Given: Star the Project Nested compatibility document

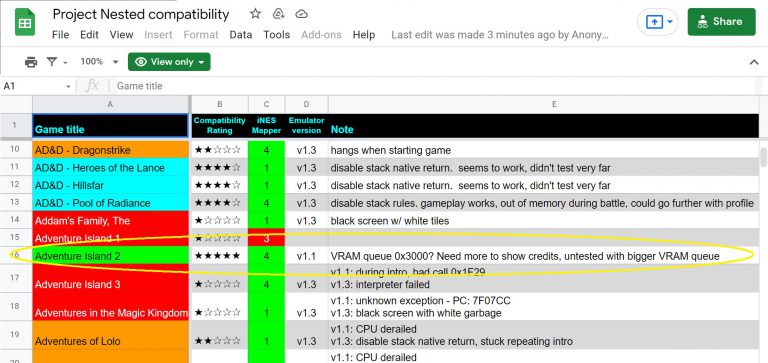Looking at the screenshot, I should (255, 14).
